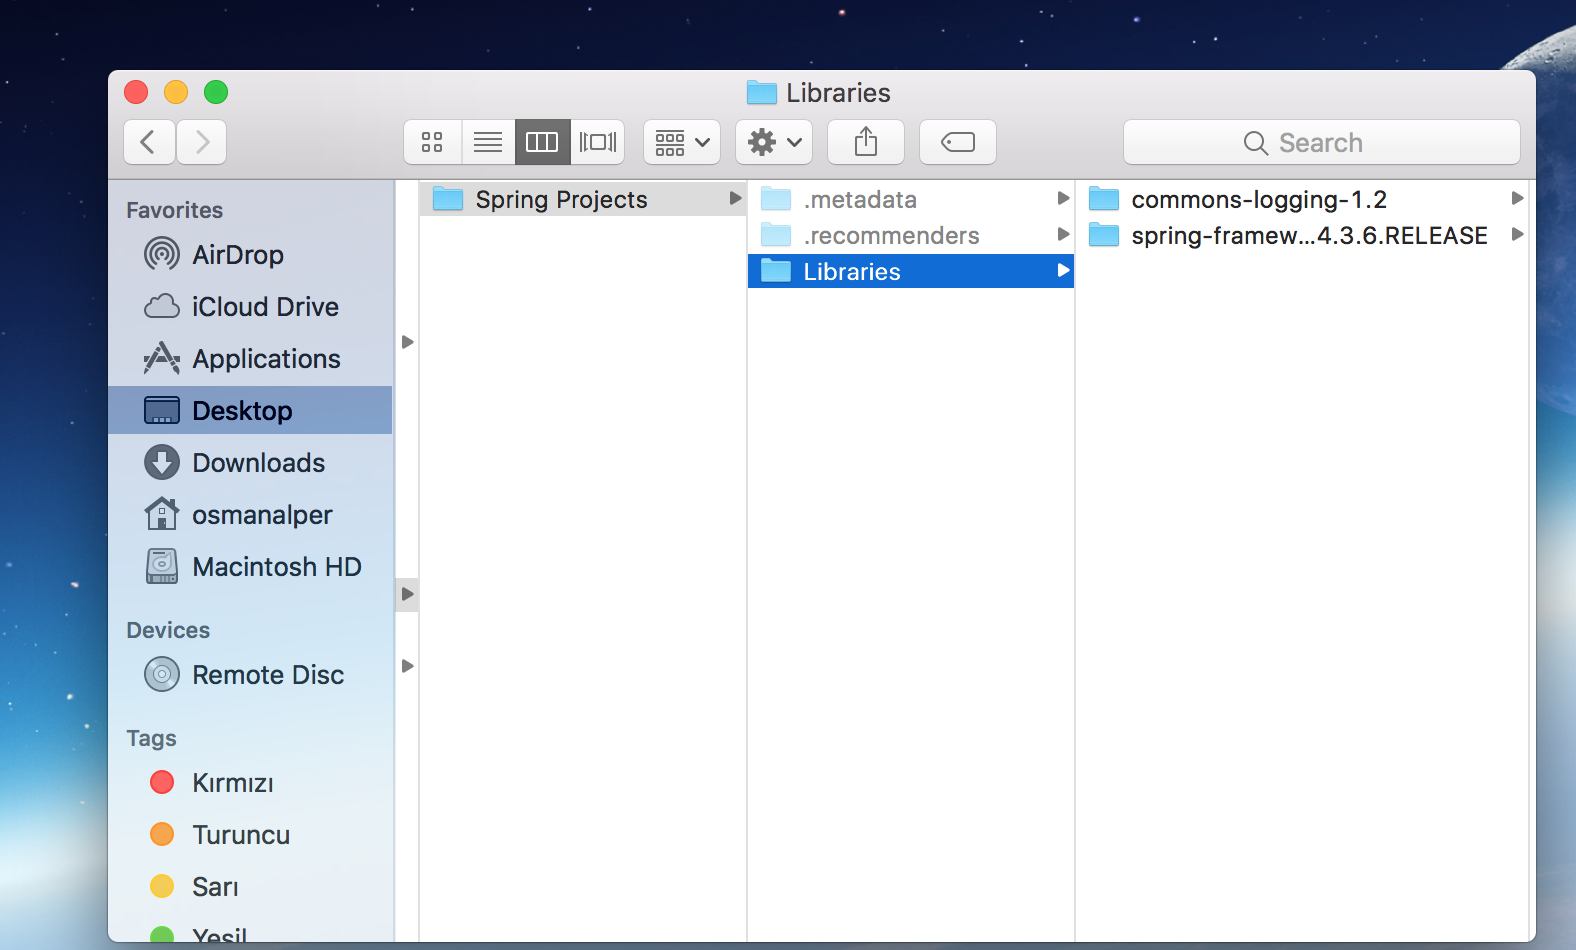1576x950 pixels.
Task: Select the spring-framework 4.3.6.RELEASE folder
Action: pyautogui.click(x=1303, y=235)
